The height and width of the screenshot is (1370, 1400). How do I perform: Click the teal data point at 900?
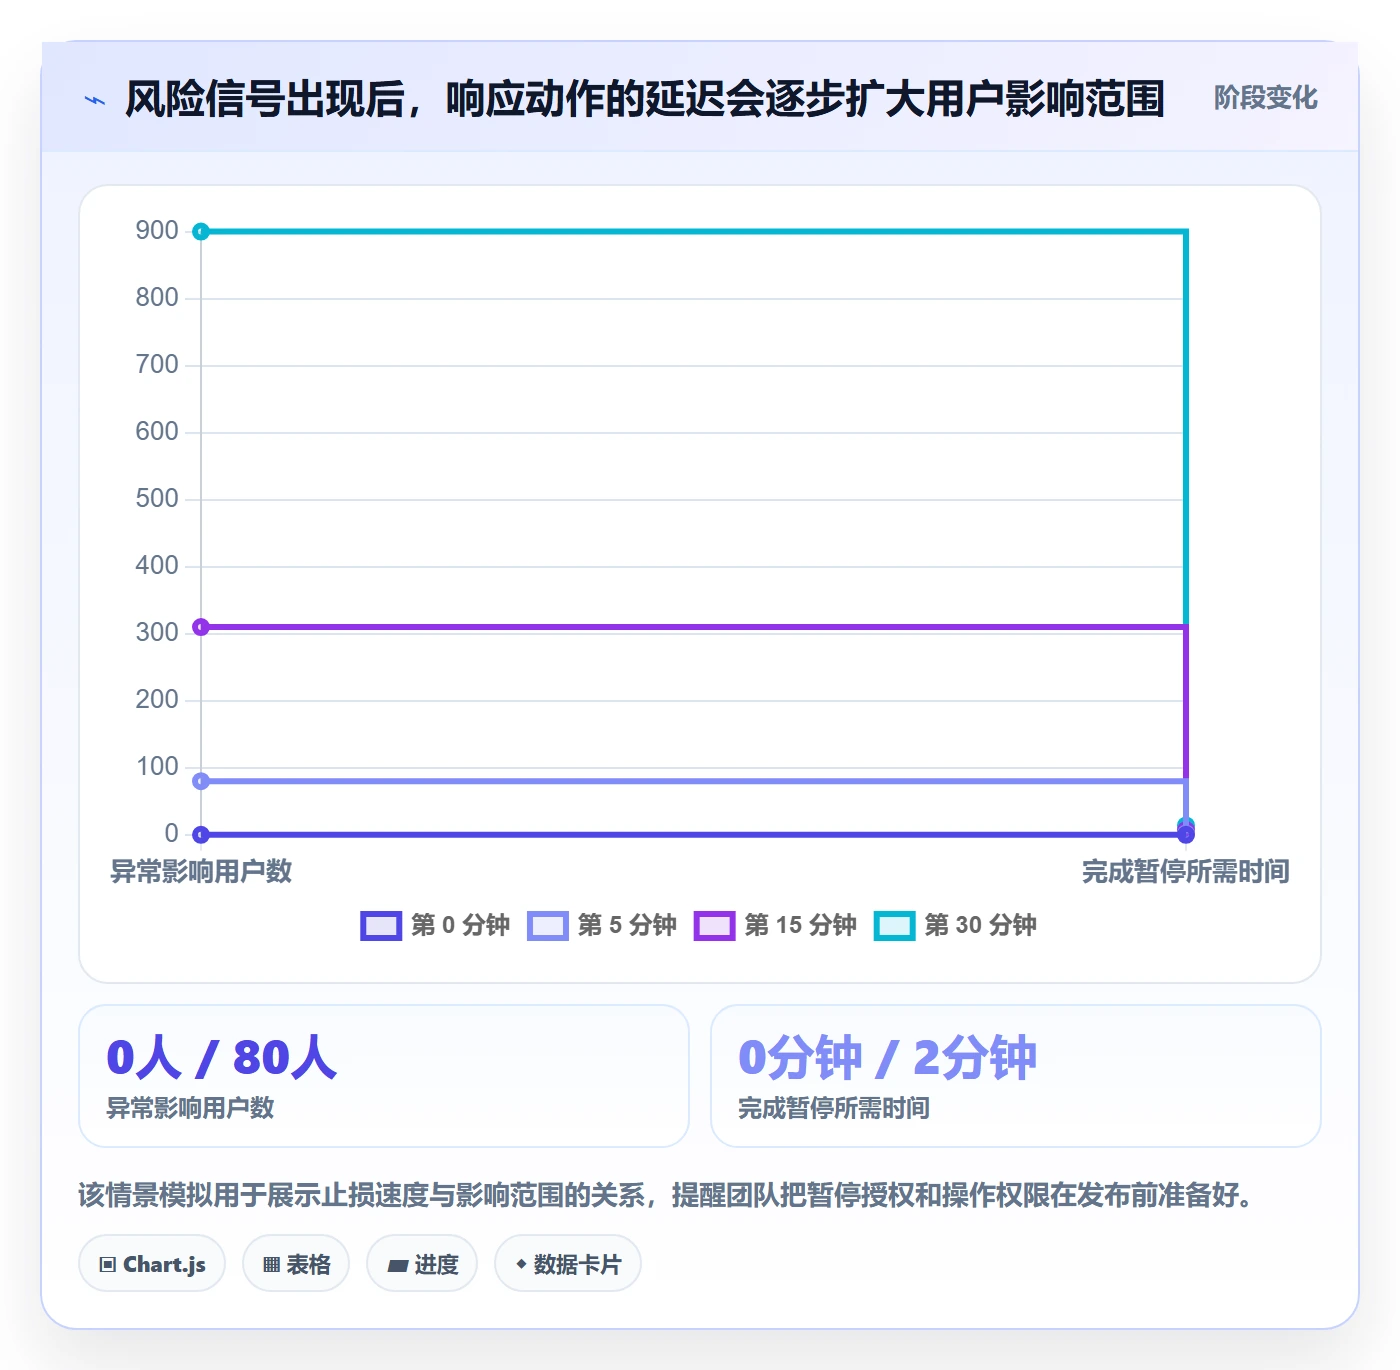point(201,232)
